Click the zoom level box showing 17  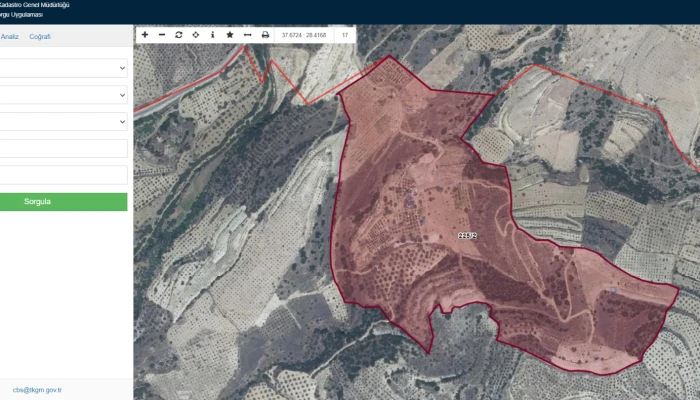(x=345, y=34)
